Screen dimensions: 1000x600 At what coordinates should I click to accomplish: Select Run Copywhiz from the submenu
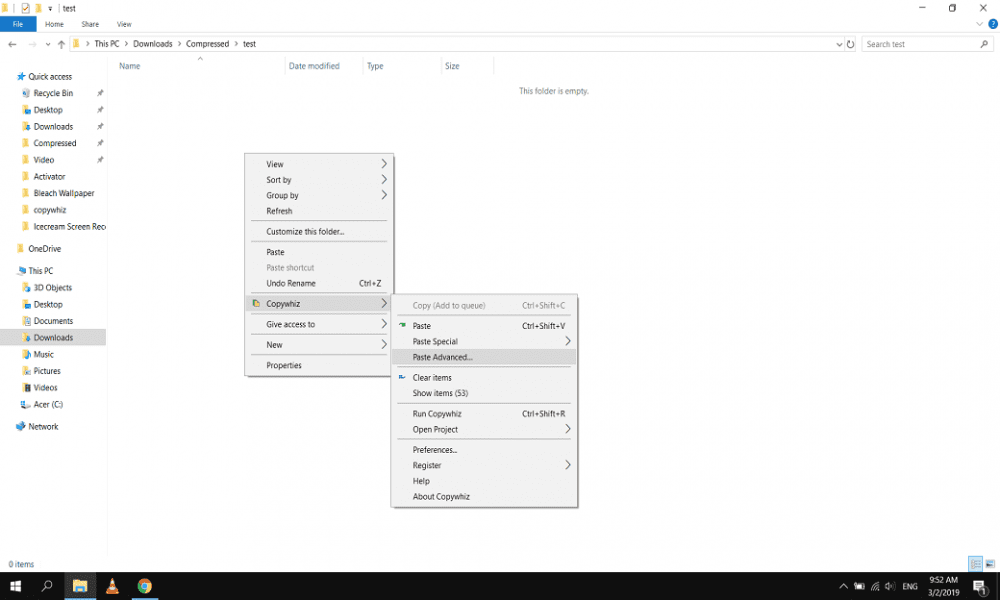pos(485,412)
